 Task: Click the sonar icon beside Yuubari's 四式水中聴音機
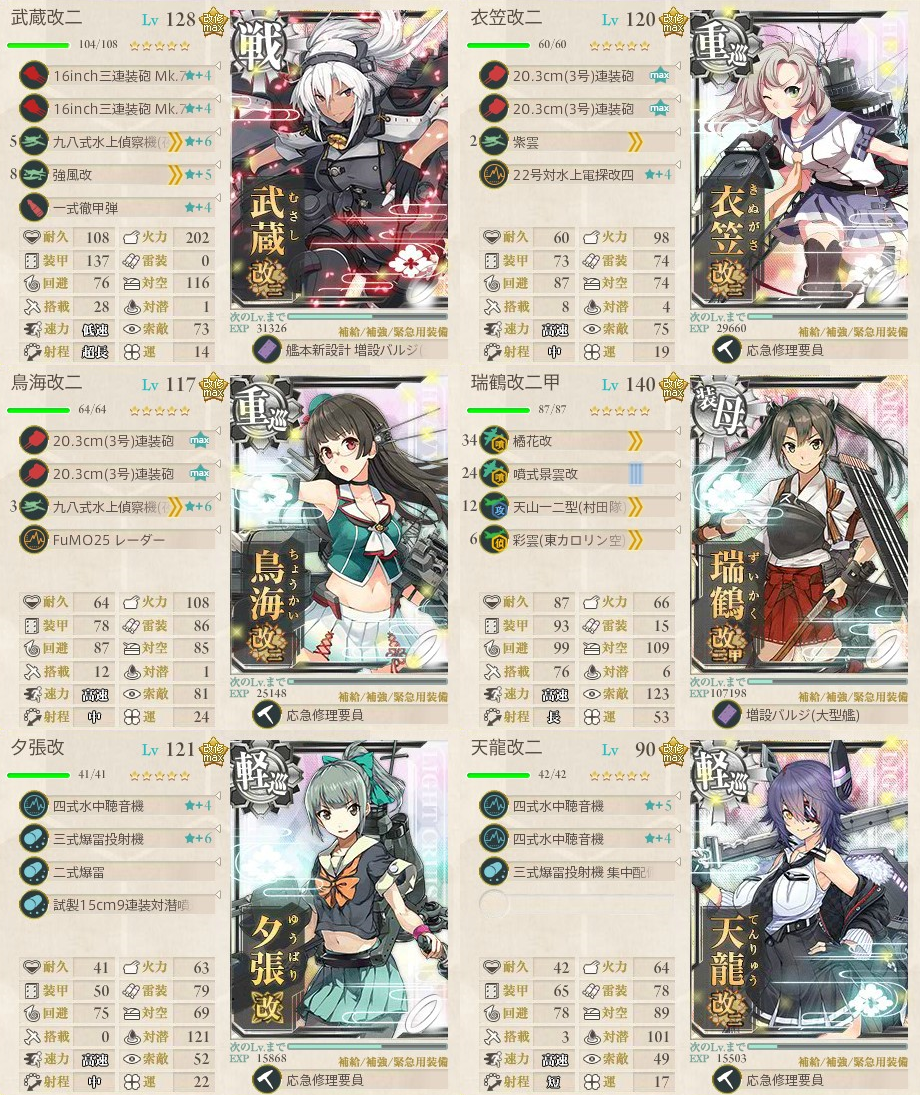[33, 805]
